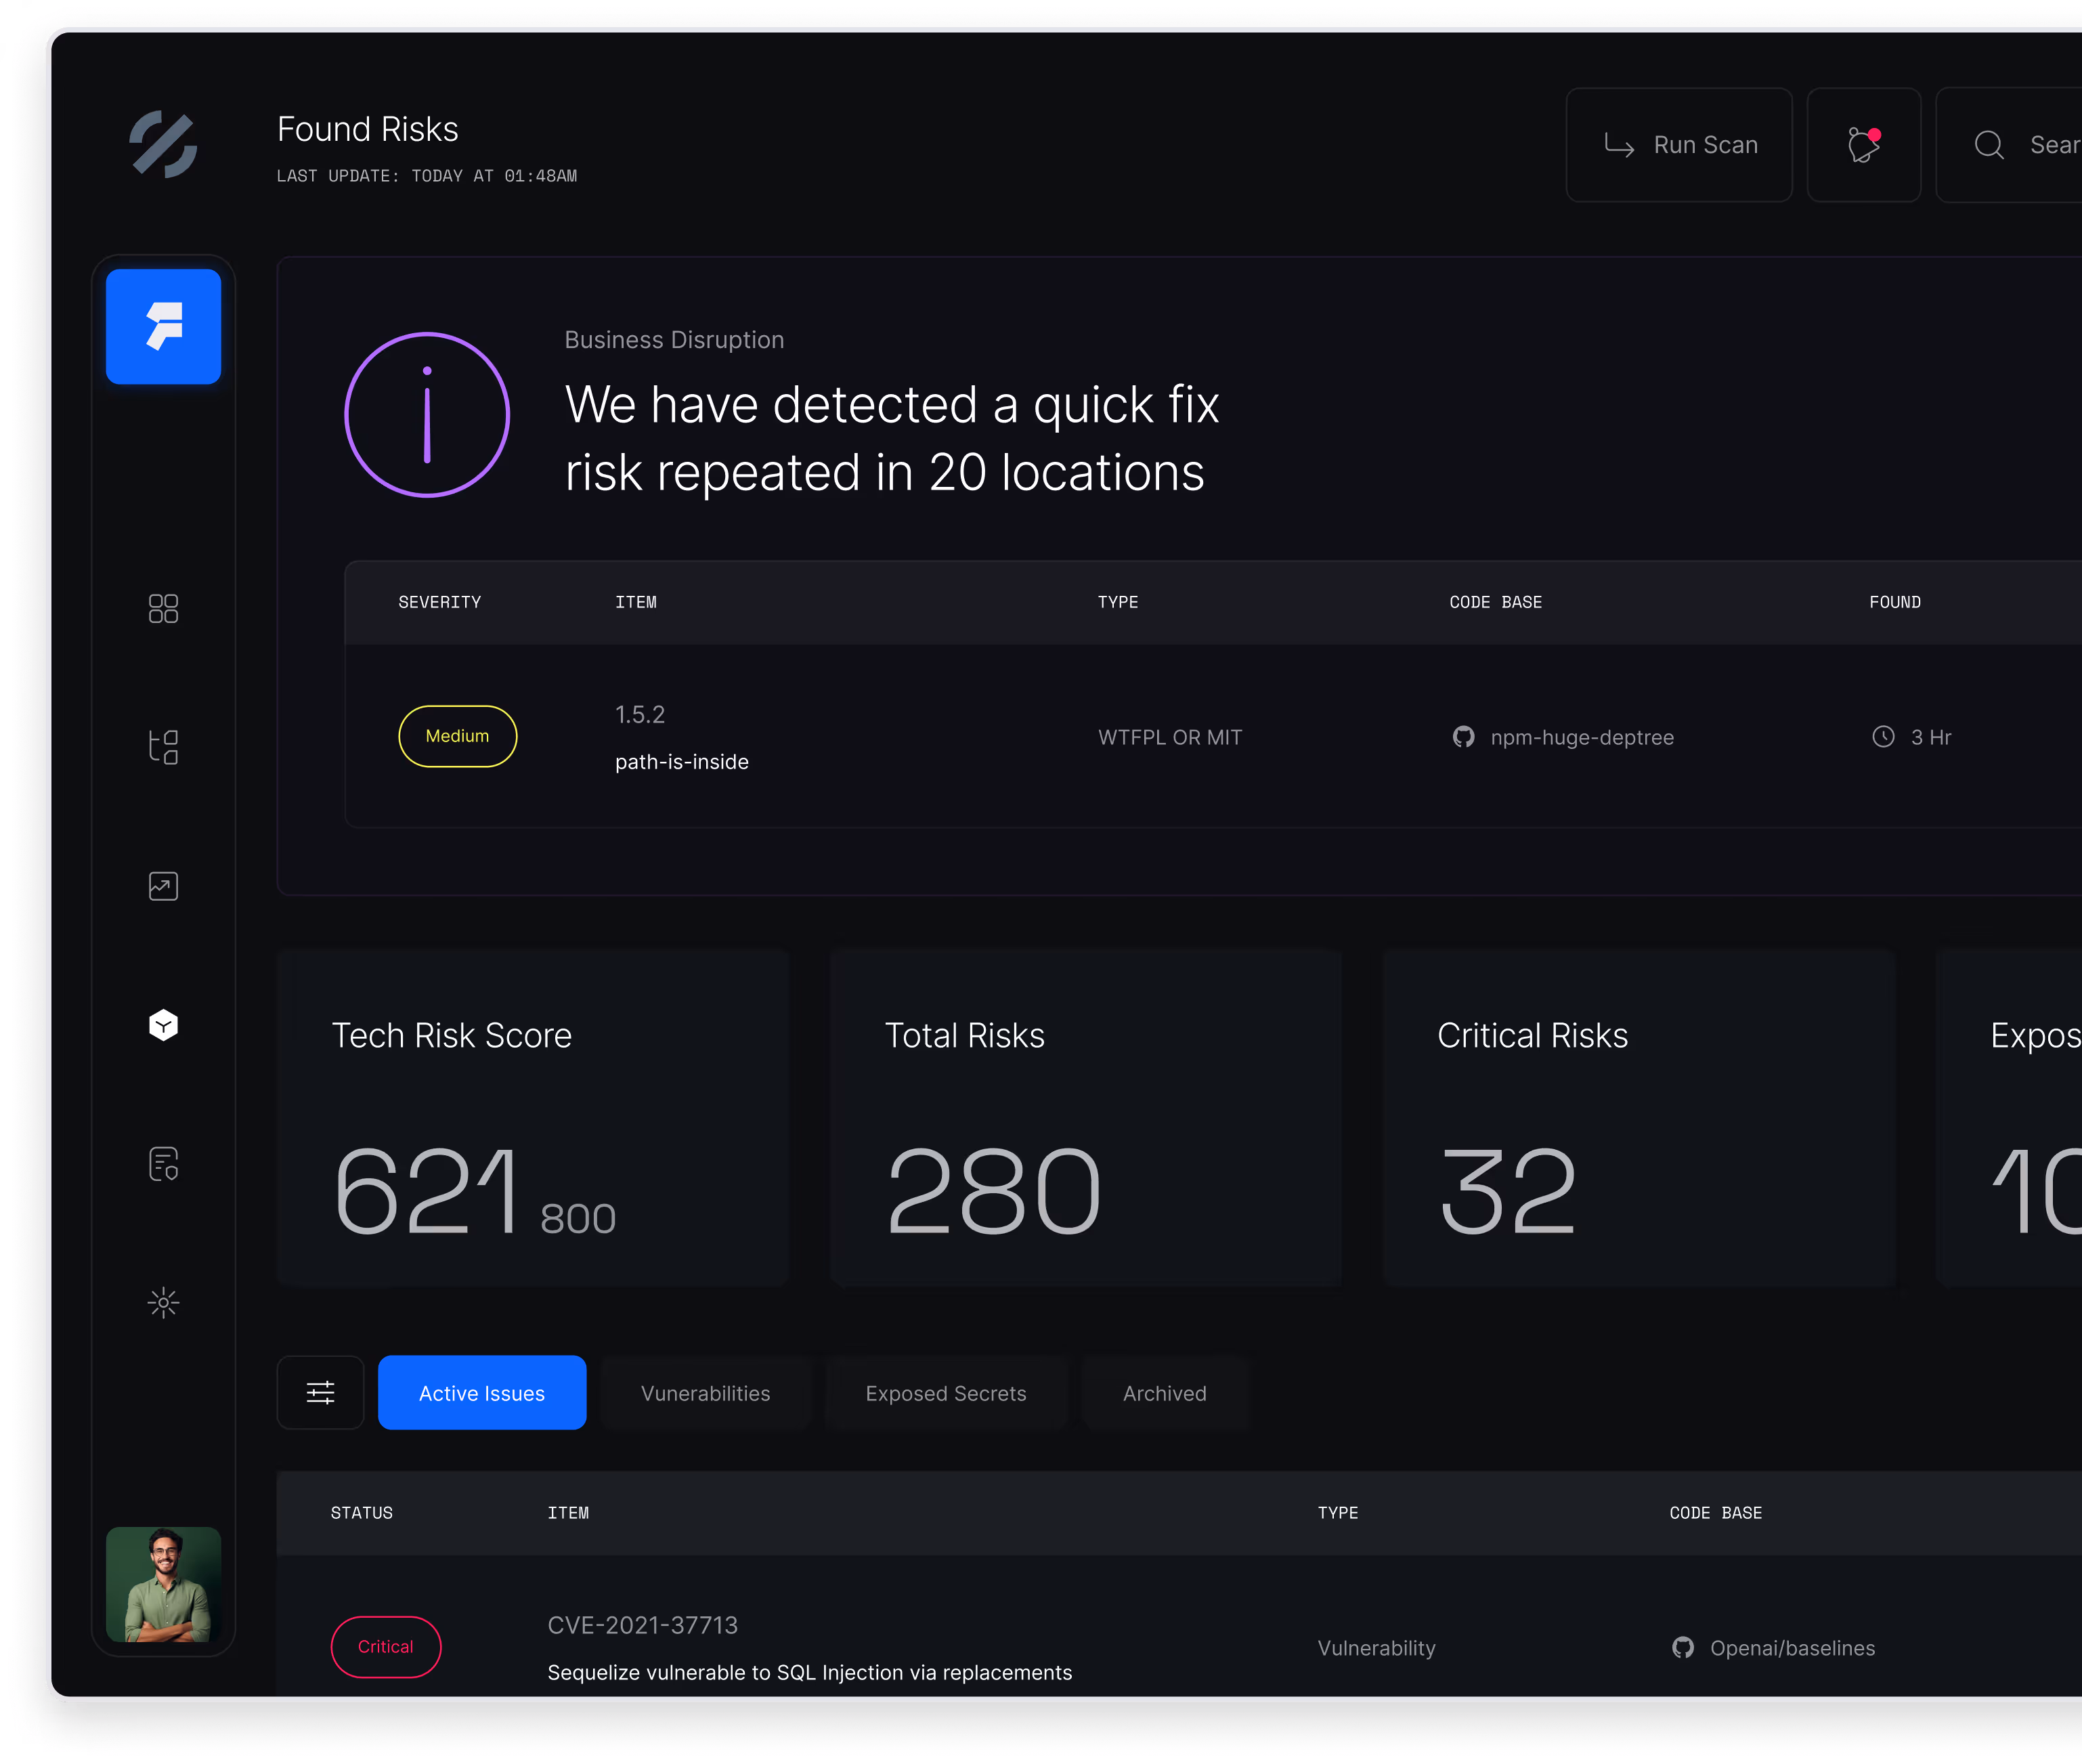Viewport: 2082px width, 1764px height.
Task: Open the document shield icon in sidebar
Action: click(x=163, y=1164)
